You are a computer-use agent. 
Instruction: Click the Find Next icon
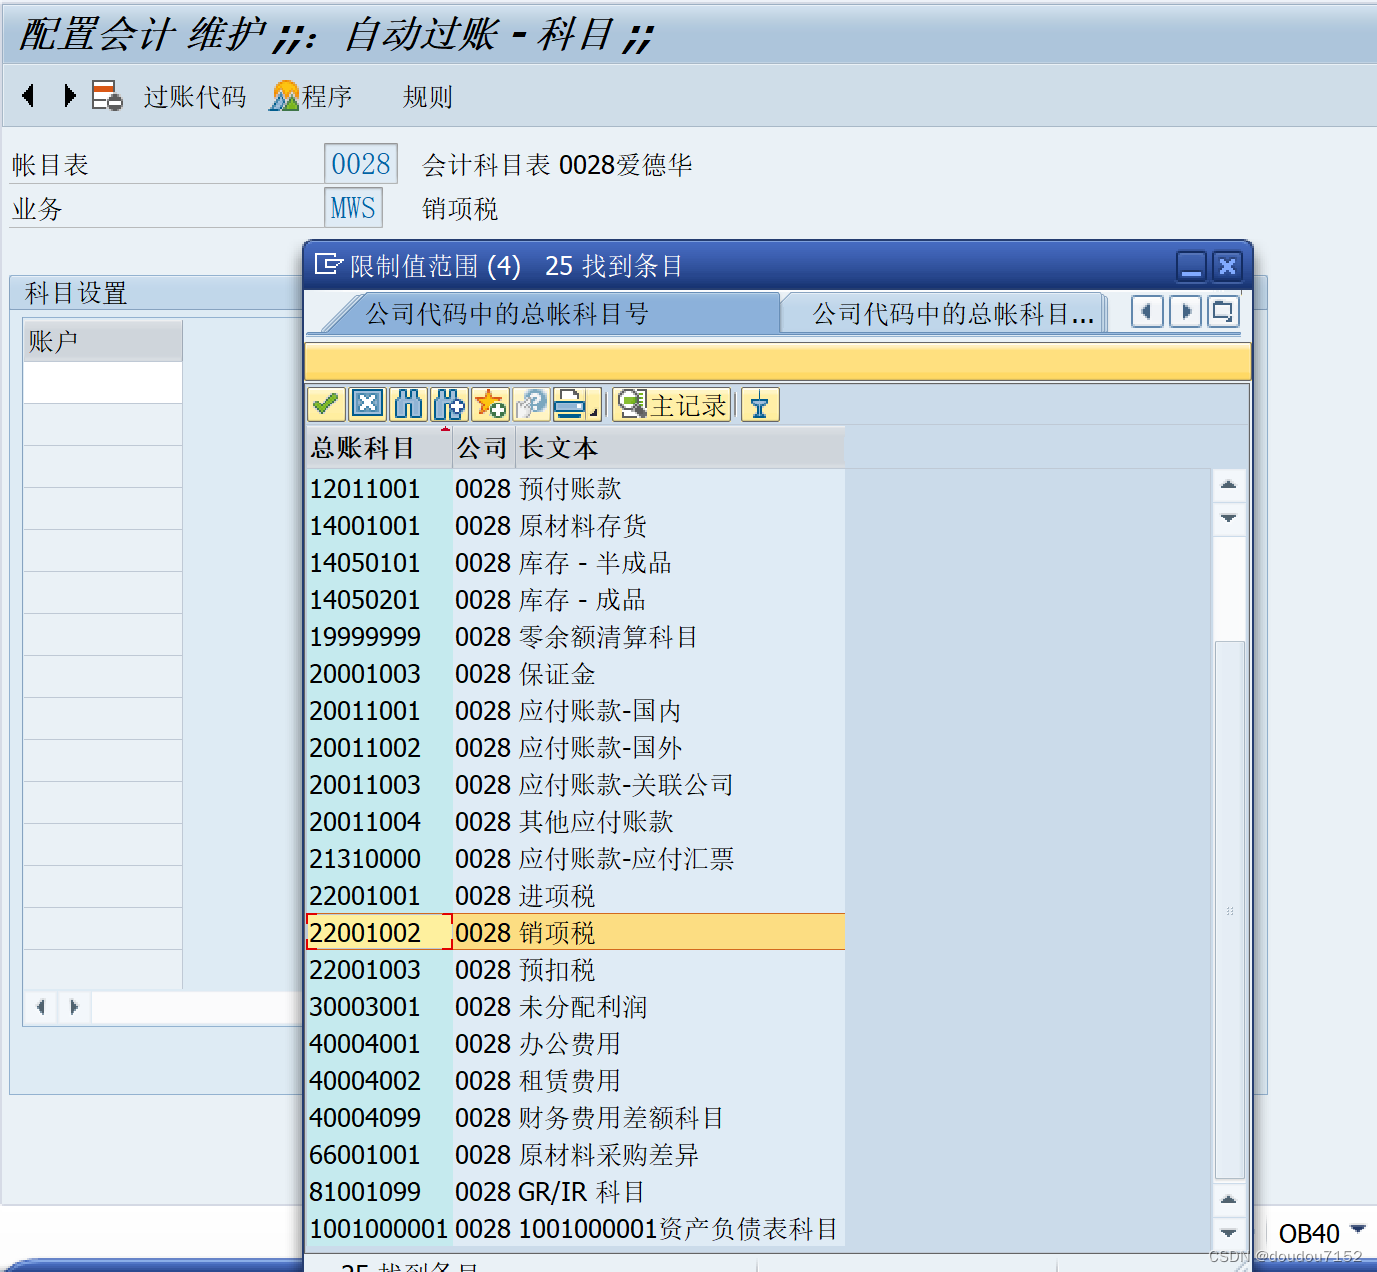click(448, 404)
